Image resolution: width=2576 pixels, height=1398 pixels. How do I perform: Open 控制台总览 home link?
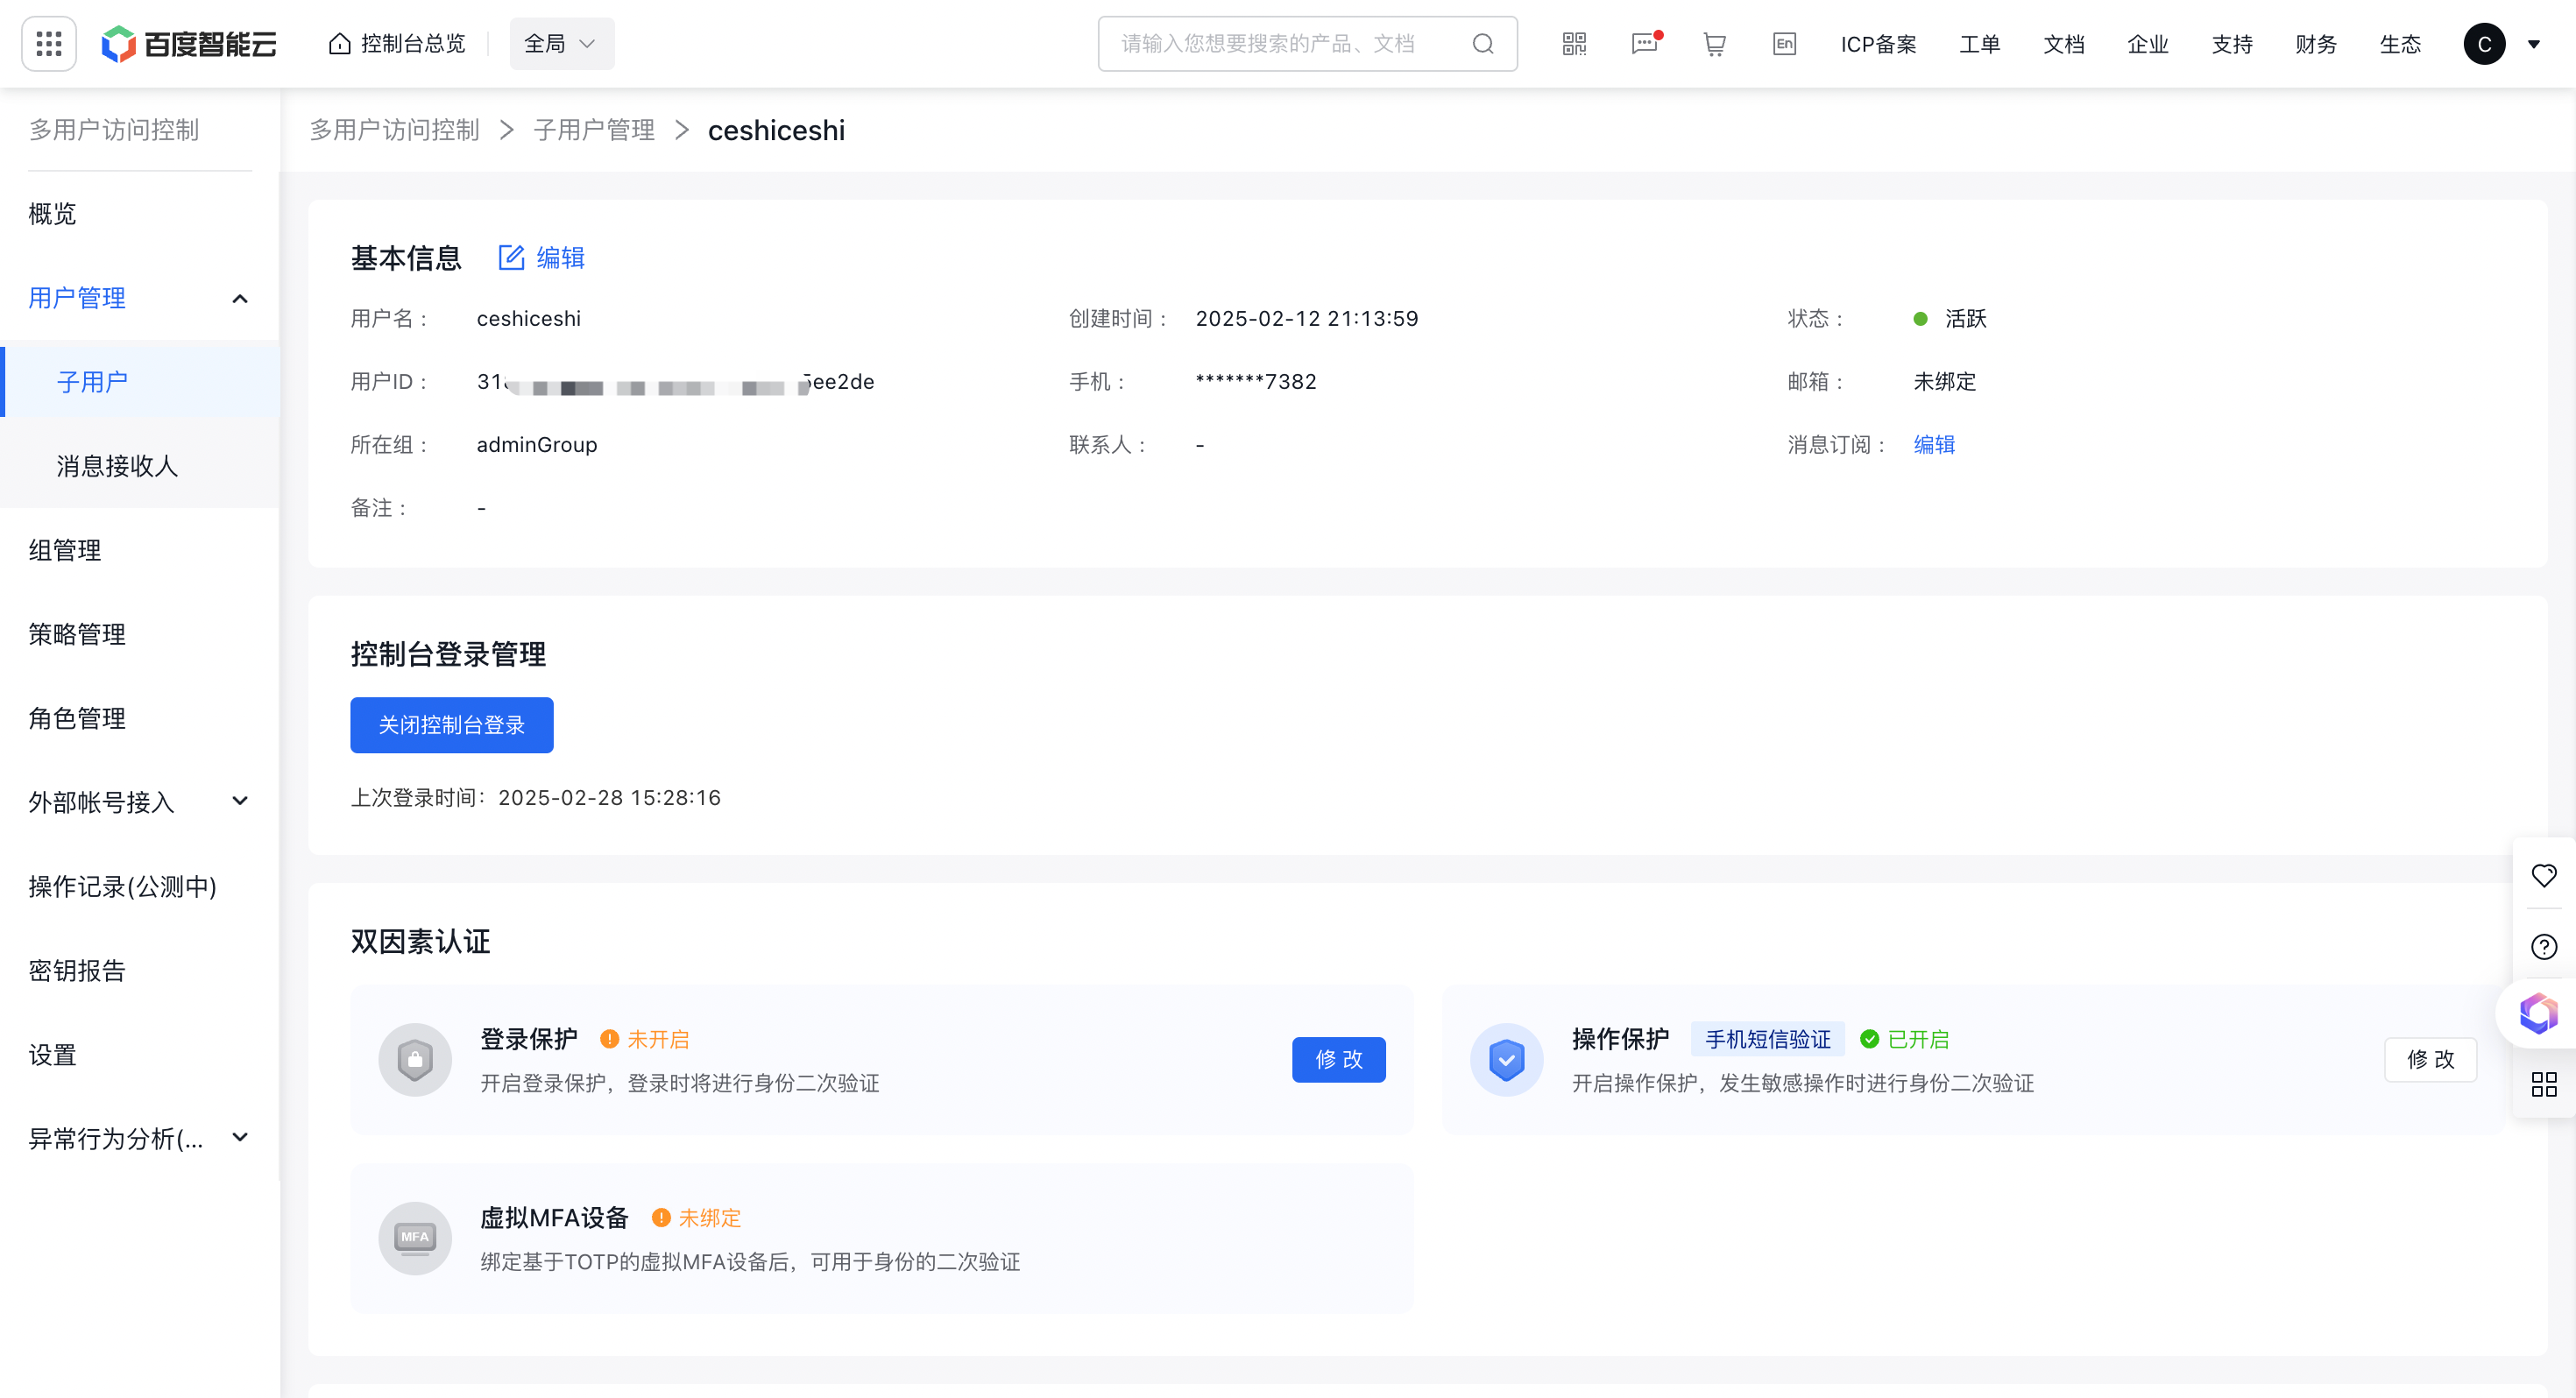397,44
